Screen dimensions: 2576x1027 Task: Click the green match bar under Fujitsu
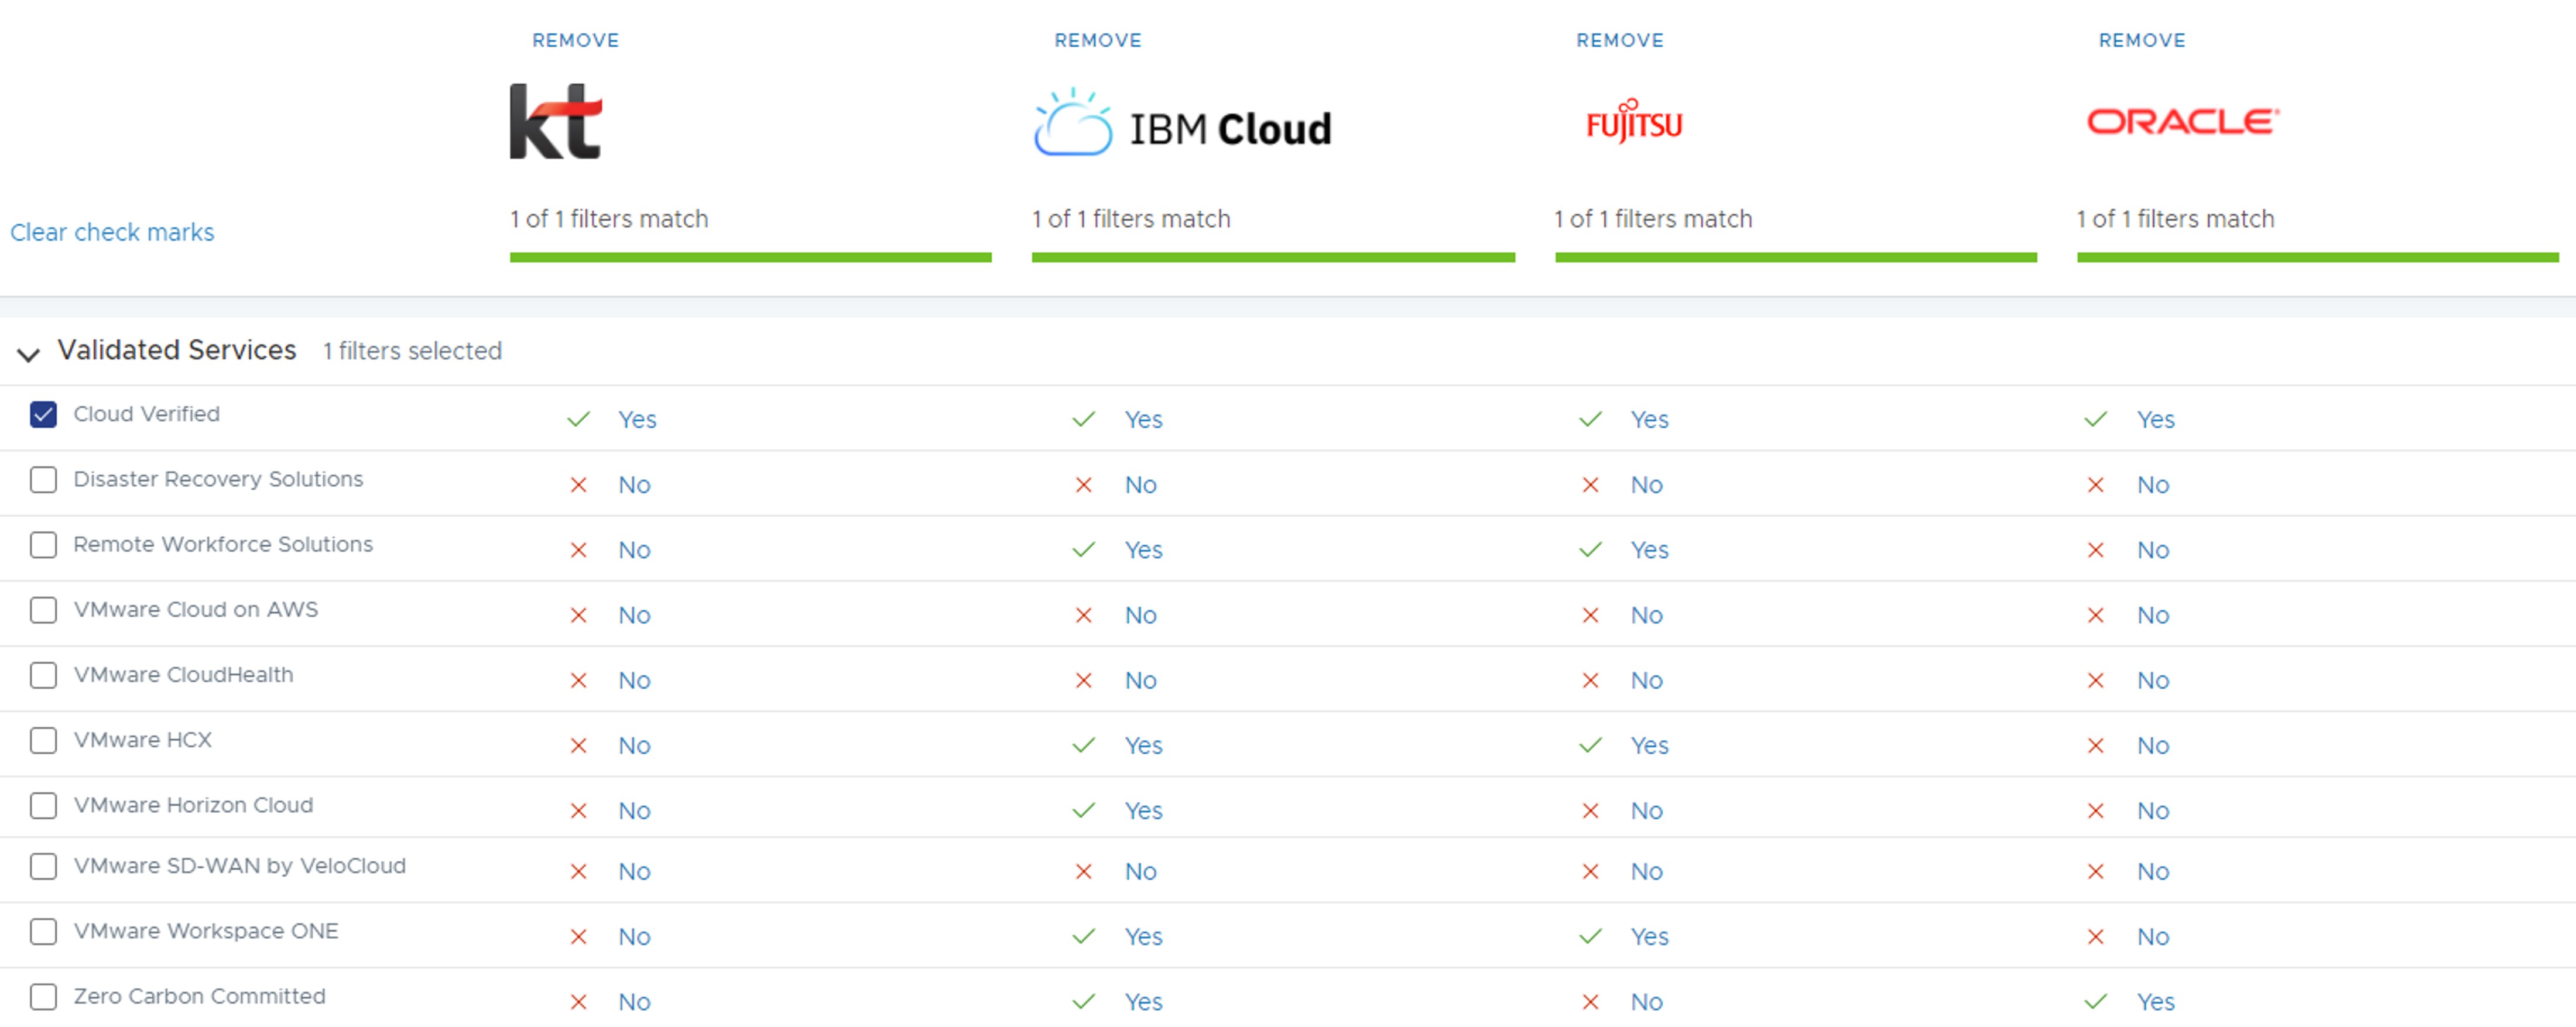tap(1795, 258)
